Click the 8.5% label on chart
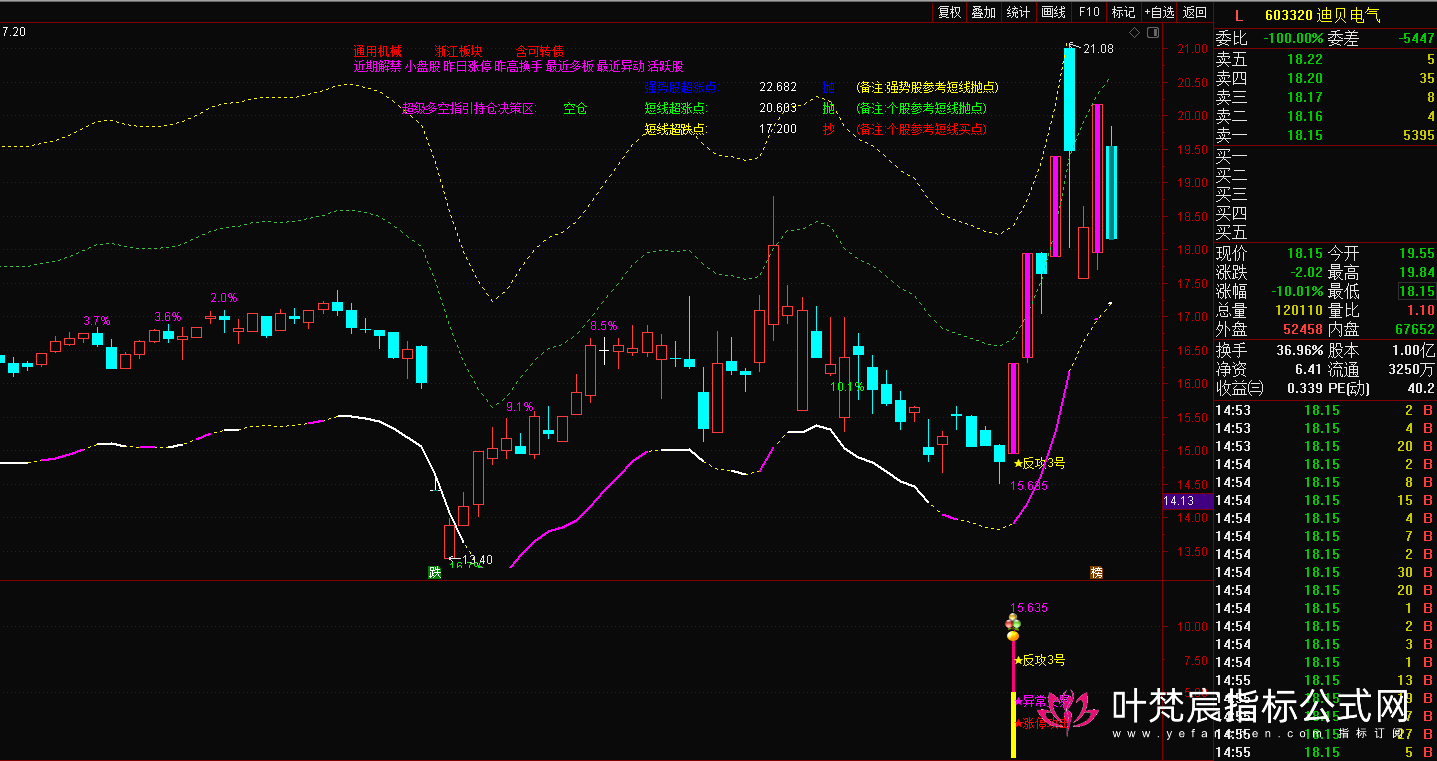 604,326
